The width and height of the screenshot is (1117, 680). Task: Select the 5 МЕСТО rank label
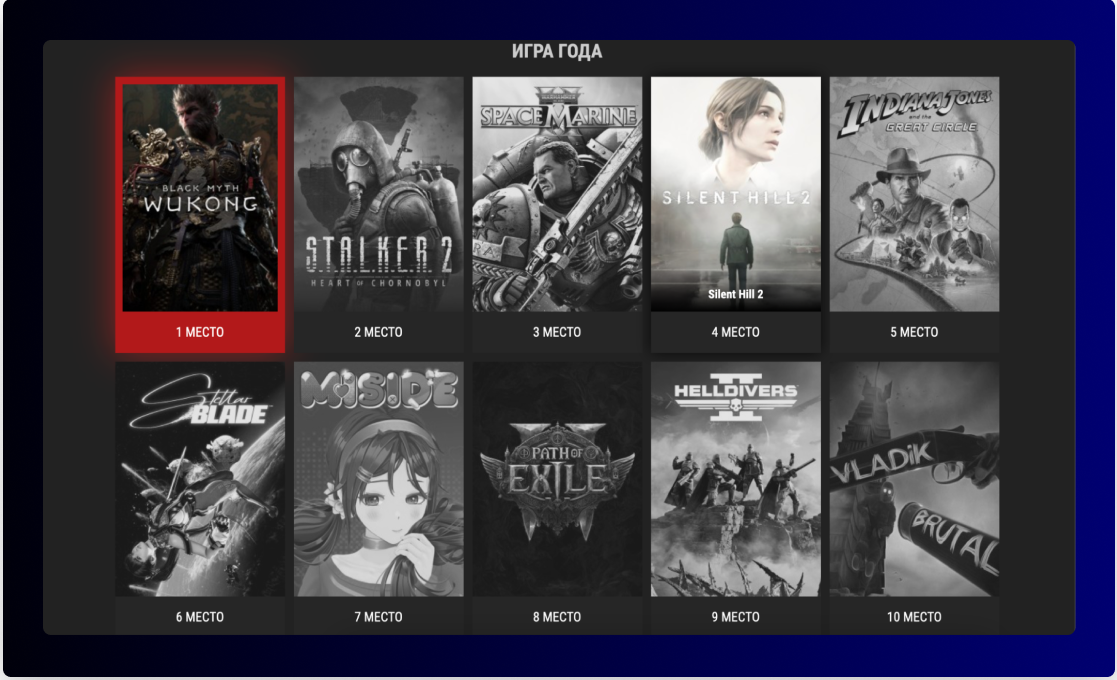click(x=913, y=332)
